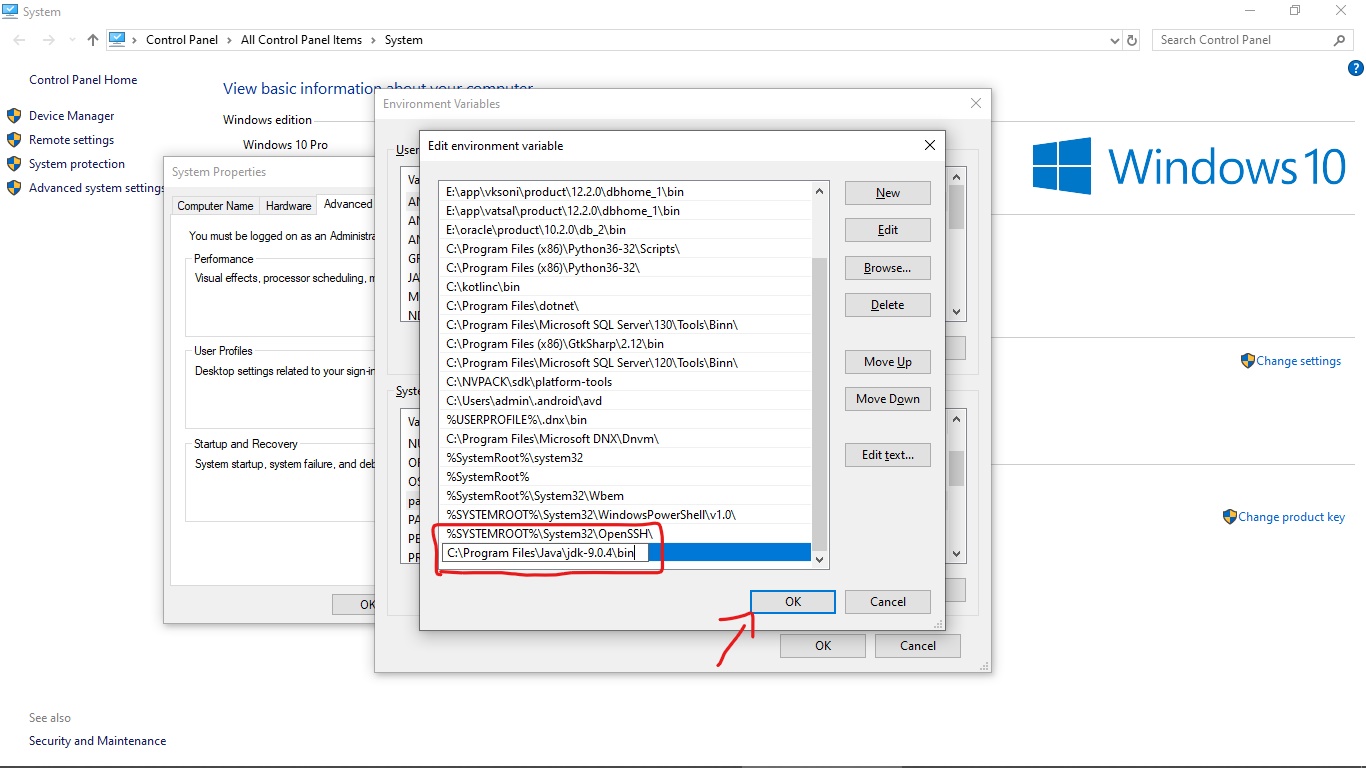Click the Remote settings shield icon
This screenshot has height=768, width=1366.
14,140
